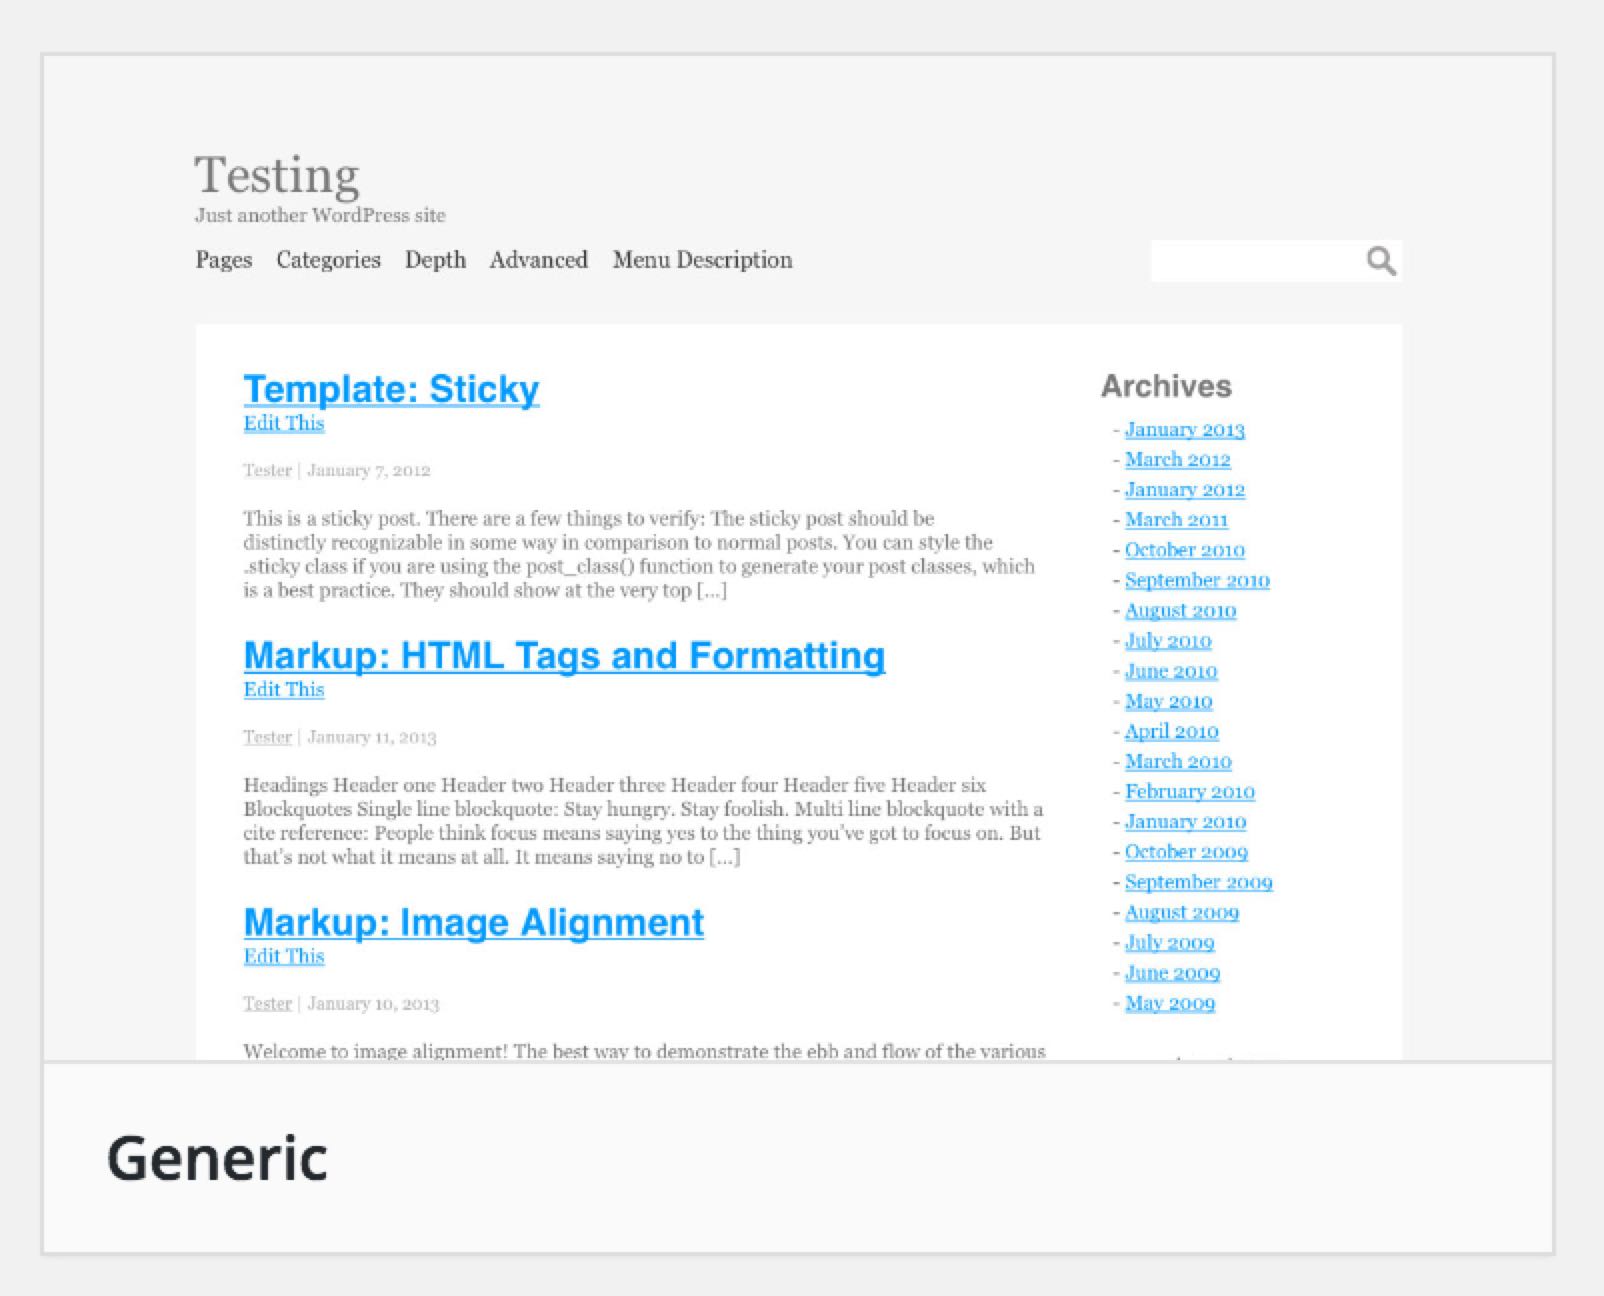Open the March 2012 archive
Viewport: 1604px width, 1296px height.
point(1177,460)
